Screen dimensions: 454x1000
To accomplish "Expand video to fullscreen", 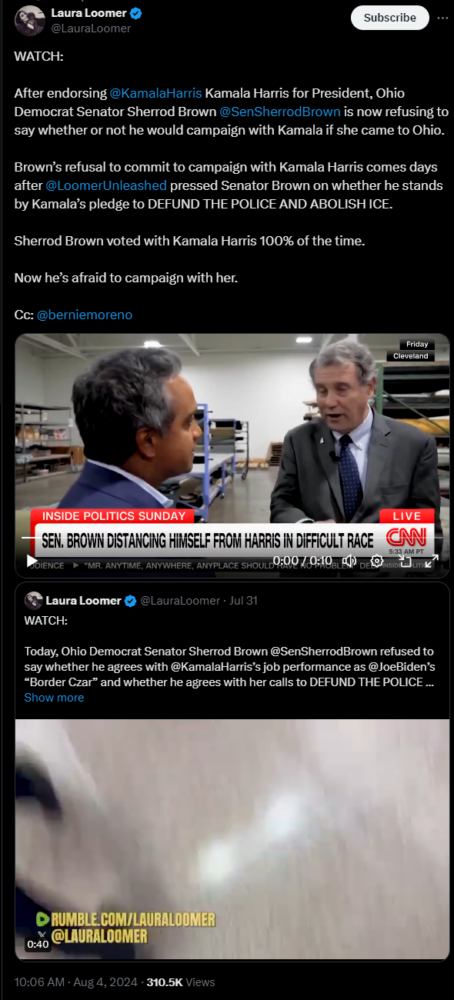I will coord(432,561).
